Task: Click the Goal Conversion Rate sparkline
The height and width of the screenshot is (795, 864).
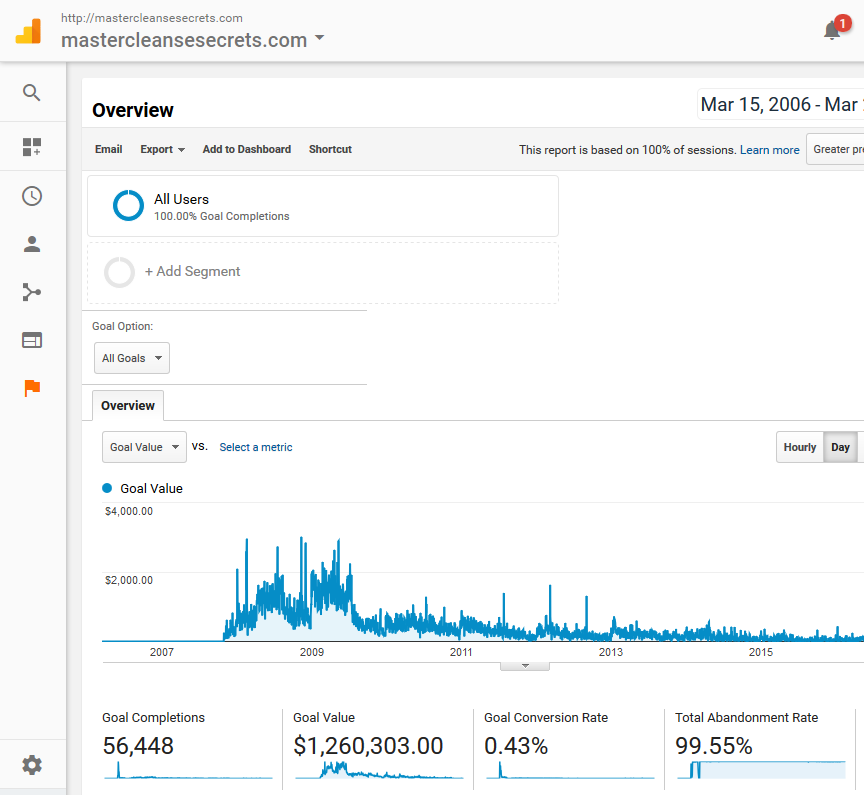Action: (x=570, y=770)
